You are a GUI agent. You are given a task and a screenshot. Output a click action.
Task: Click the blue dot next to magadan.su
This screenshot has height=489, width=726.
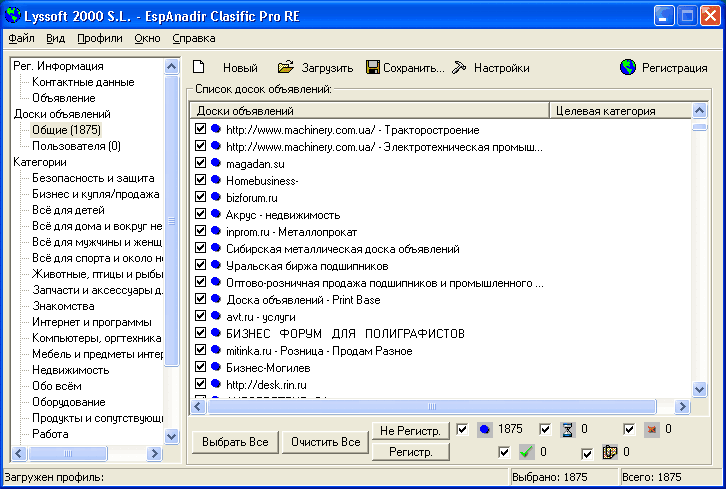[x=216, y=163]
